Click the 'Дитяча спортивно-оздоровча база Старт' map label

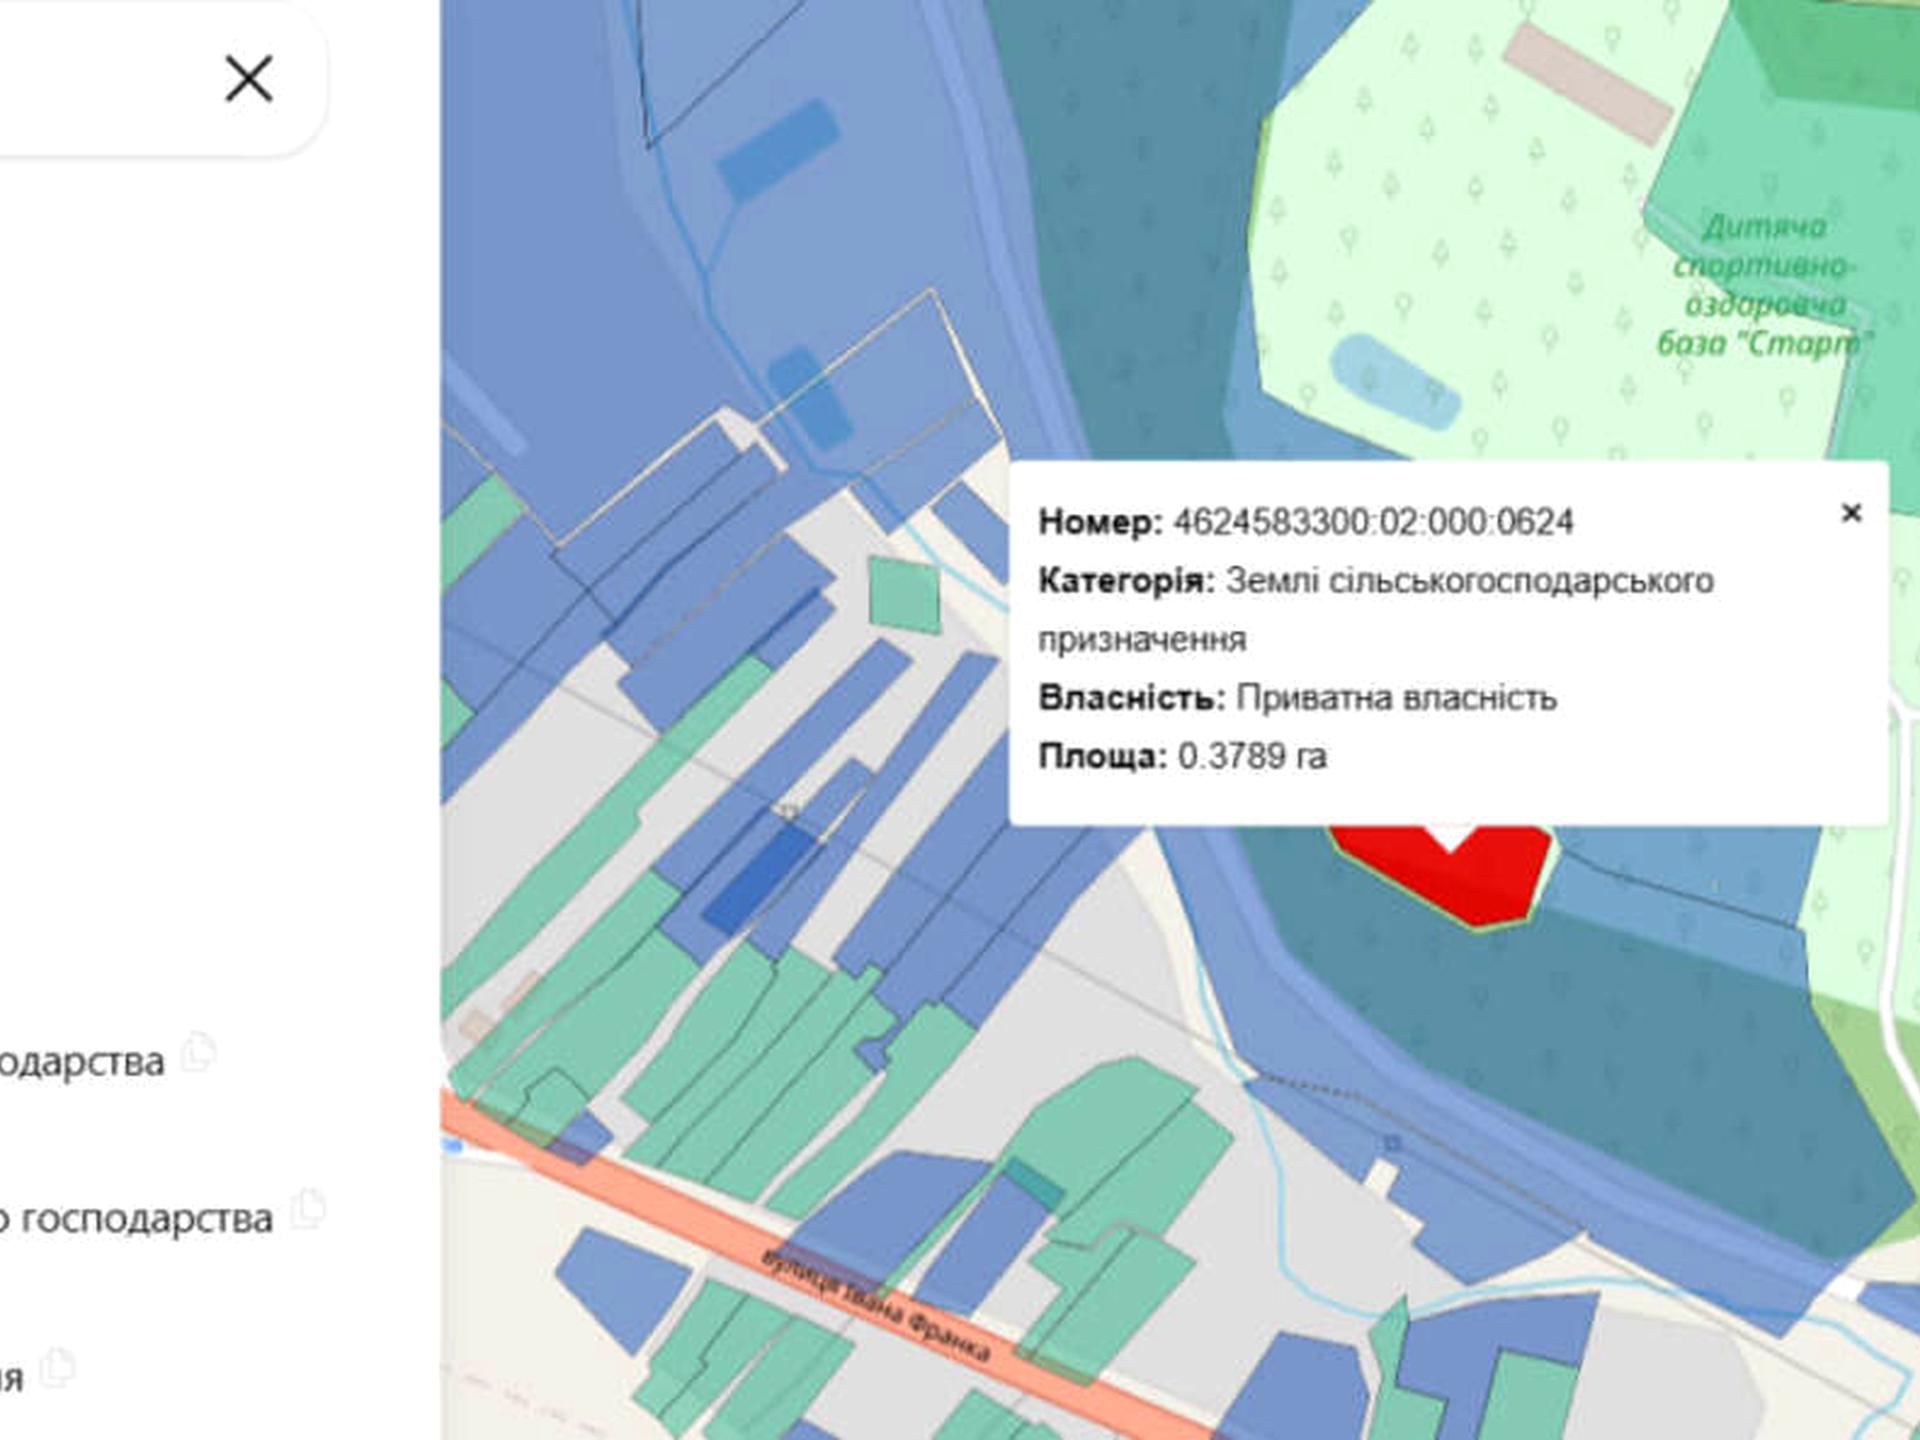[1764, 285]
